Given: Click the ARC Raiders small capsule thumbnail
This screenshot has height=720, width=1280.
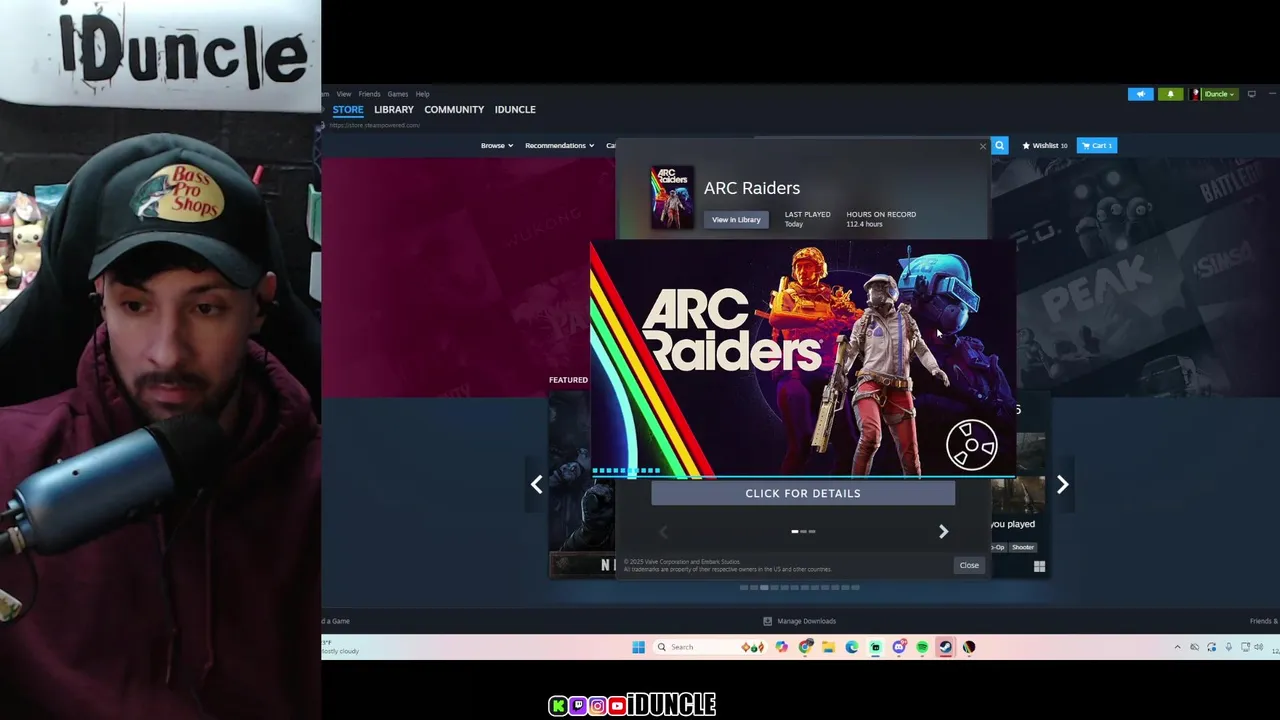Looking at the screenshot, I should click(671, 198).
